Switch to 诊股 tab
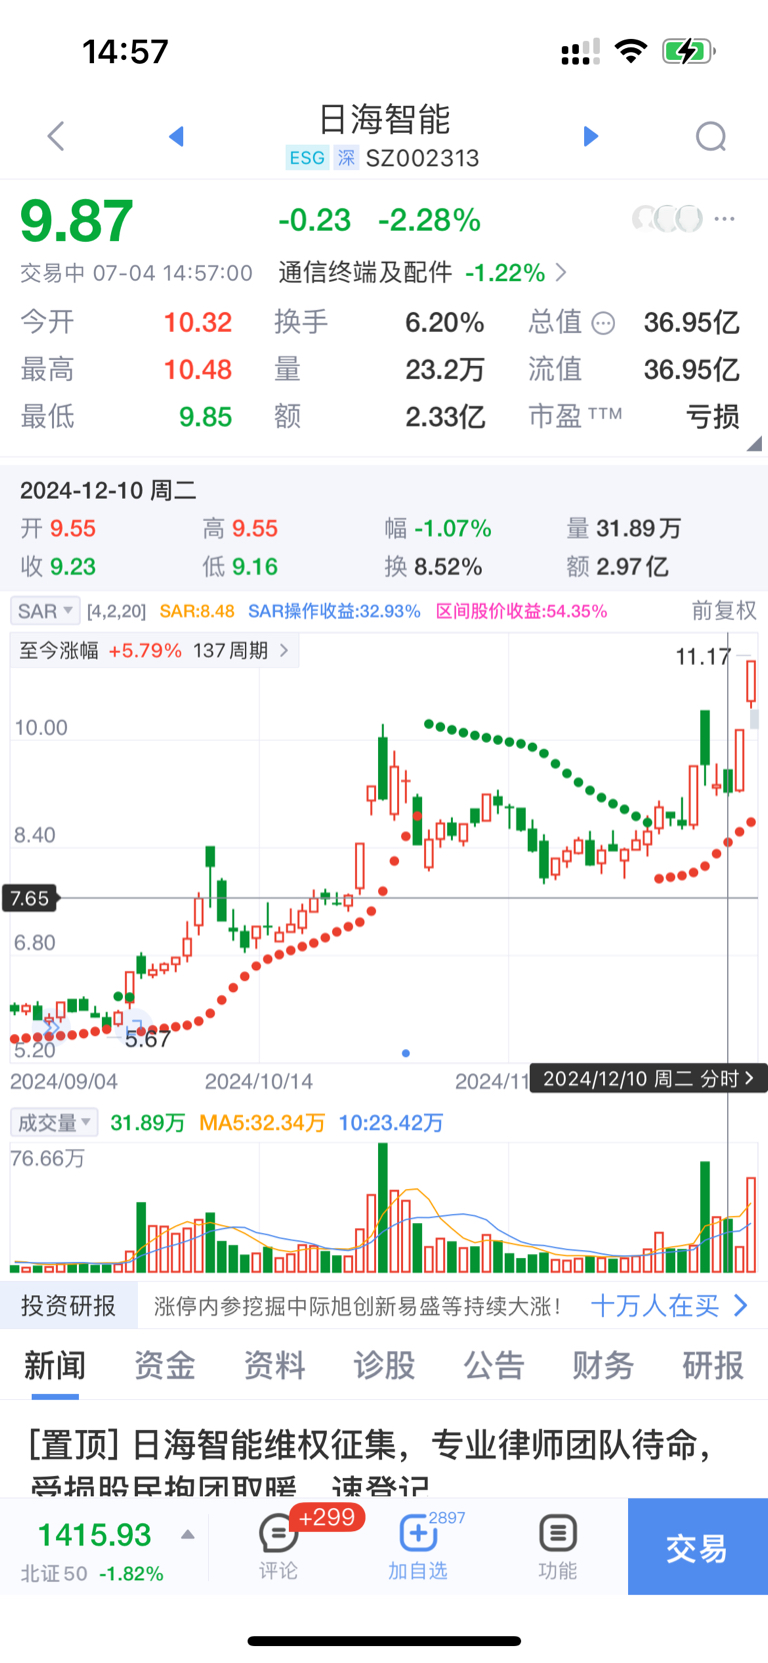The image size is (768, 1663). click(x=384, y=1365)
